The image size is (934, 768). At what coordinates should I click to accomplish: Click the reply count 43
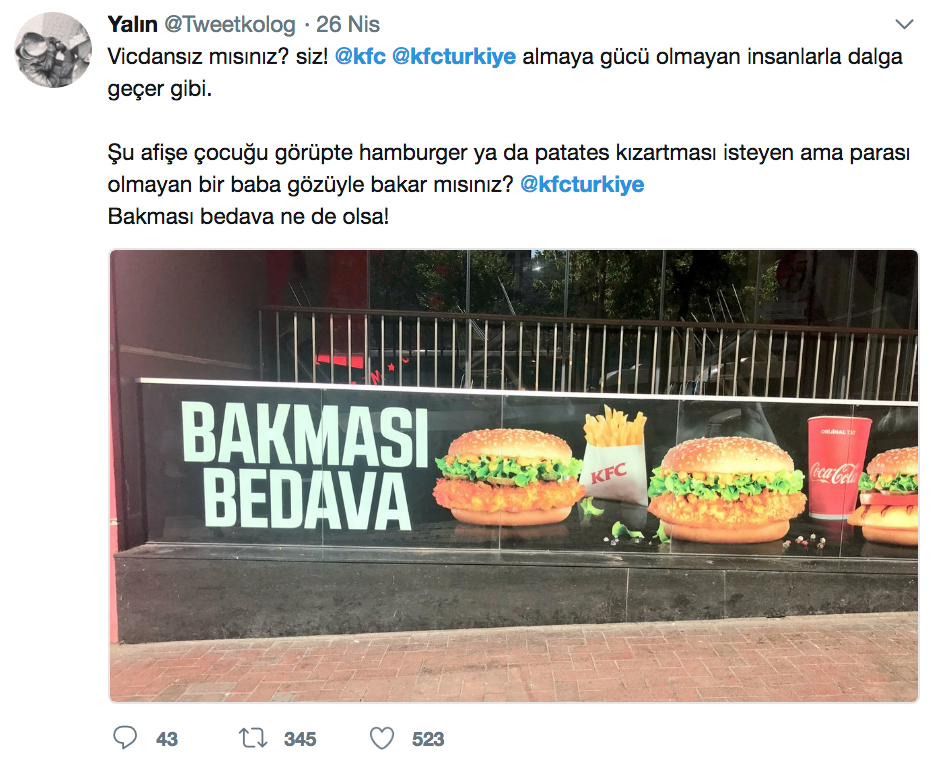[x=167, y=739]
